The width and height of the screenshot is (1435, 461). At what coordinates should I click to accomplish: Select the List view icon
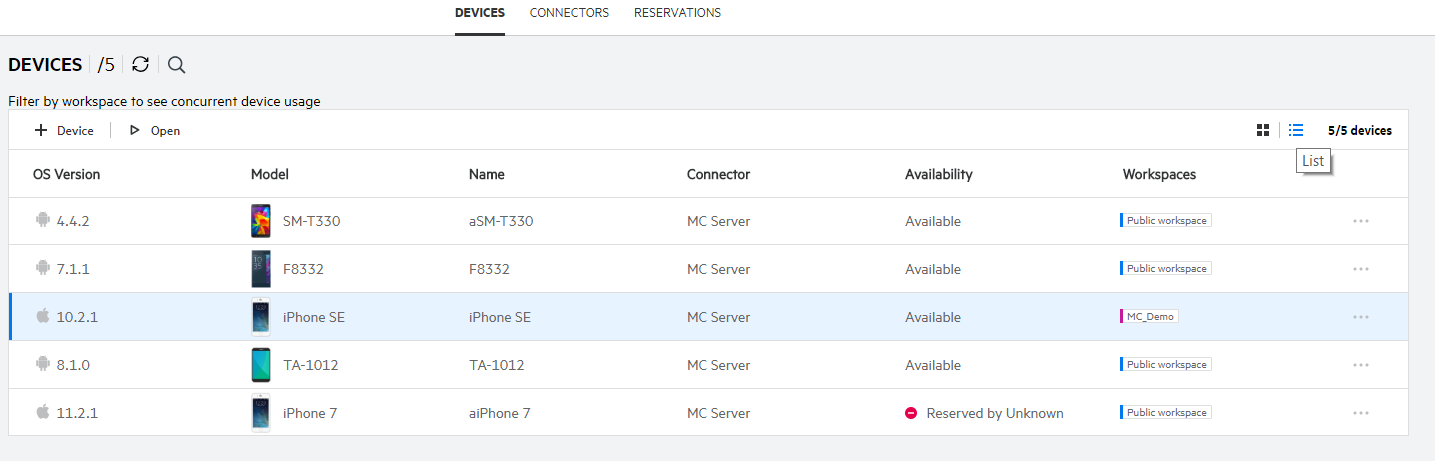[x=1296, y=130]
